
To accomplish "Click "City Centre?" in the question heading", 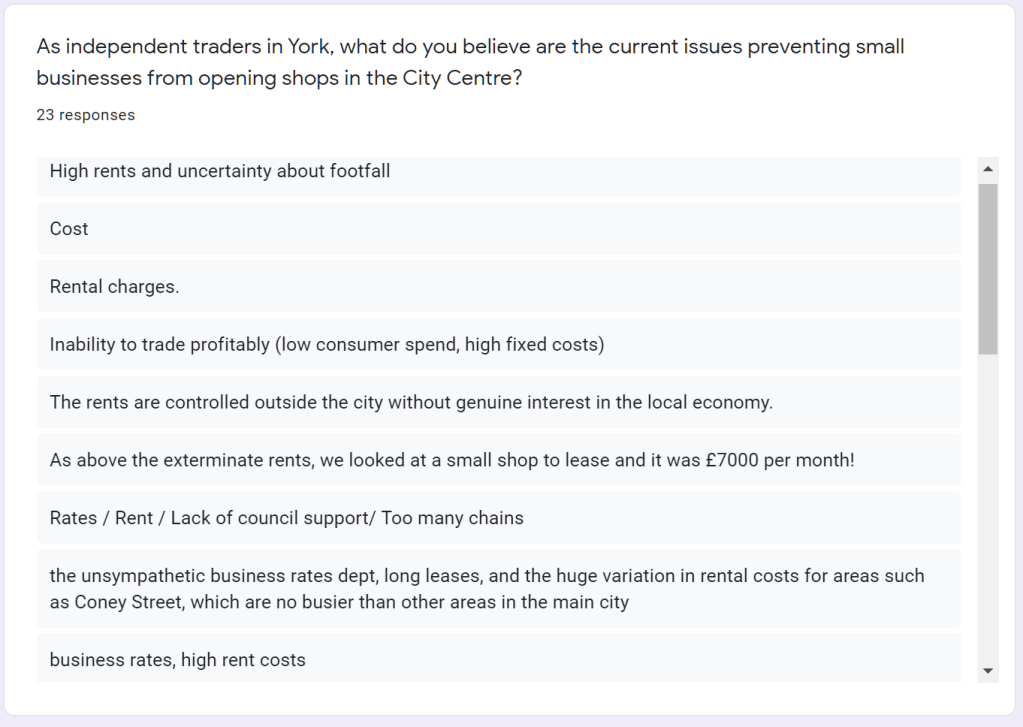I will point(462,78).
